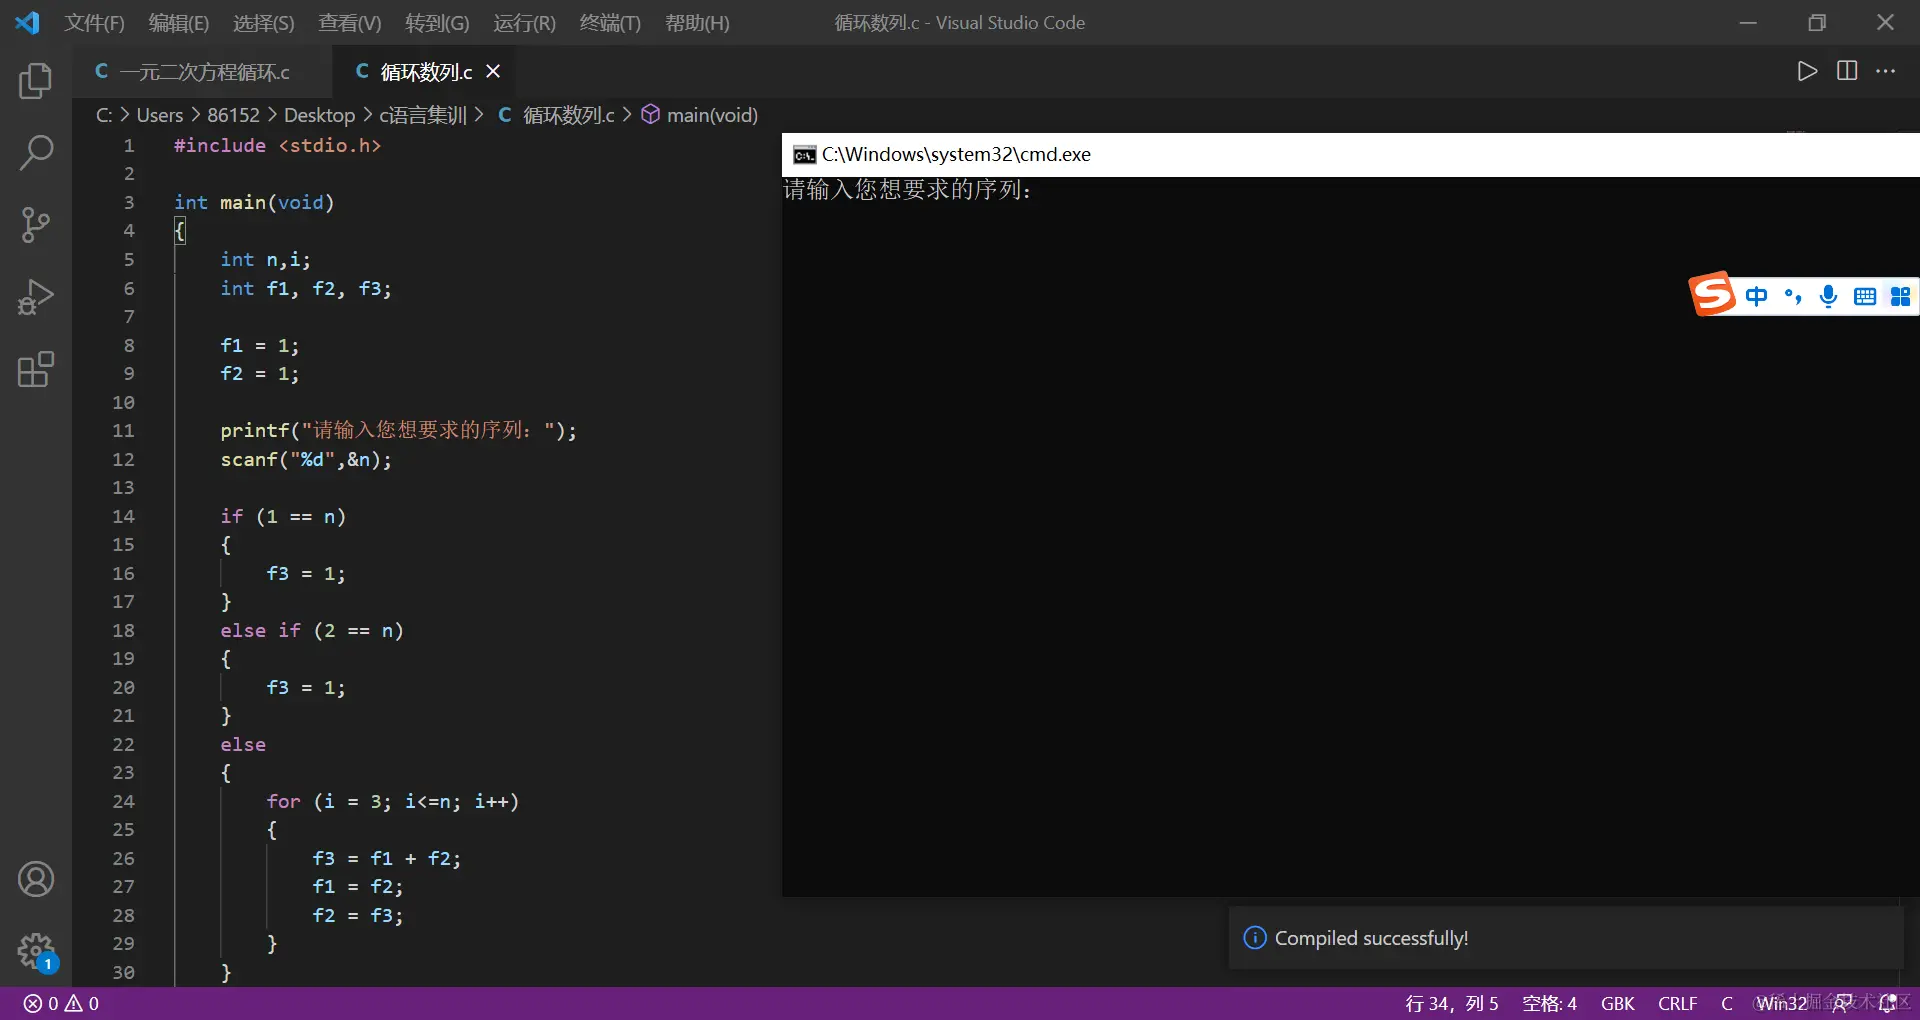Expand the C: breadcrumb

point(104,115)
